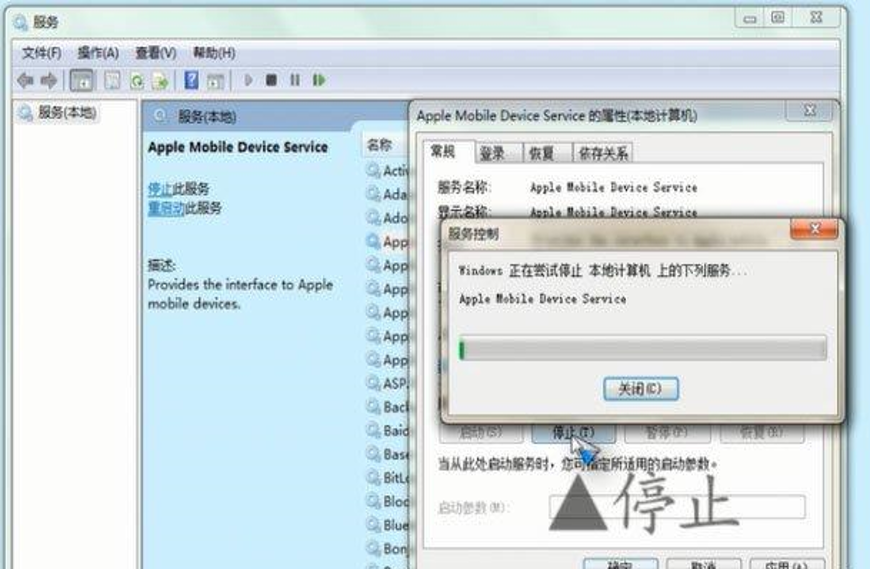Select the Acti... service row

(388, 170)
